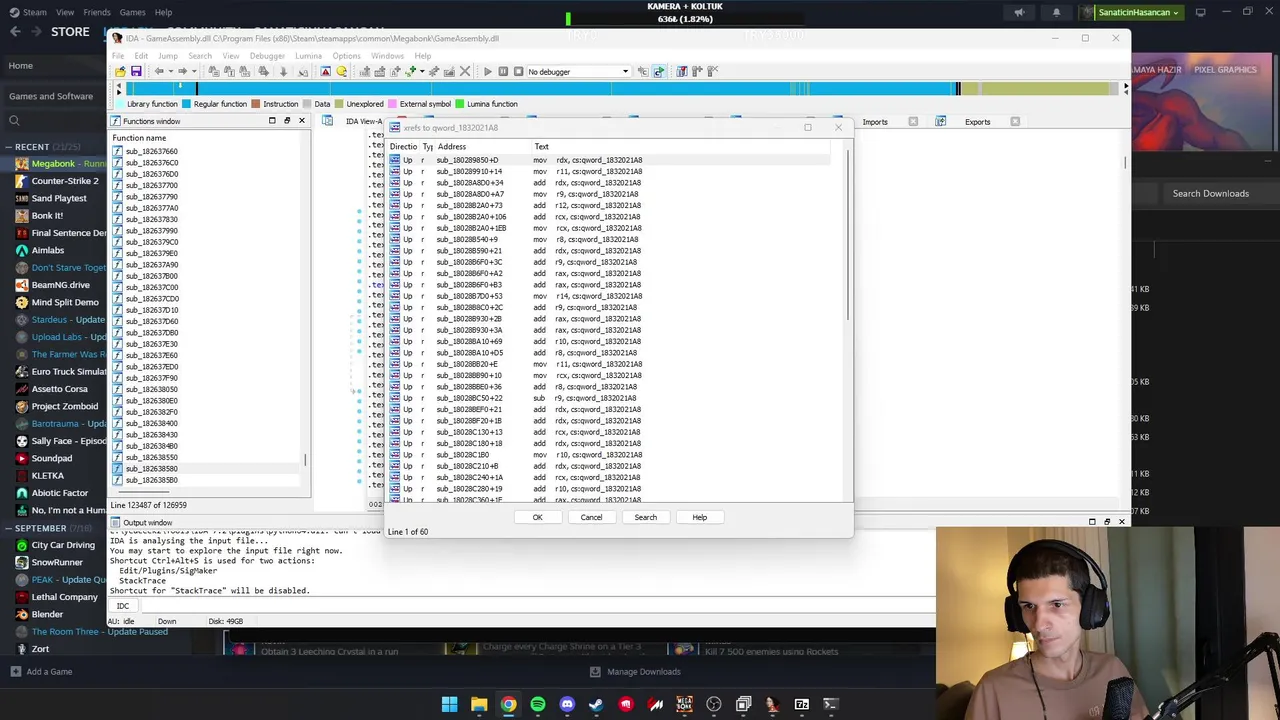Expand the back-history dropdown arrow
Screen dimensions: 1280x720
coord(170,71)
